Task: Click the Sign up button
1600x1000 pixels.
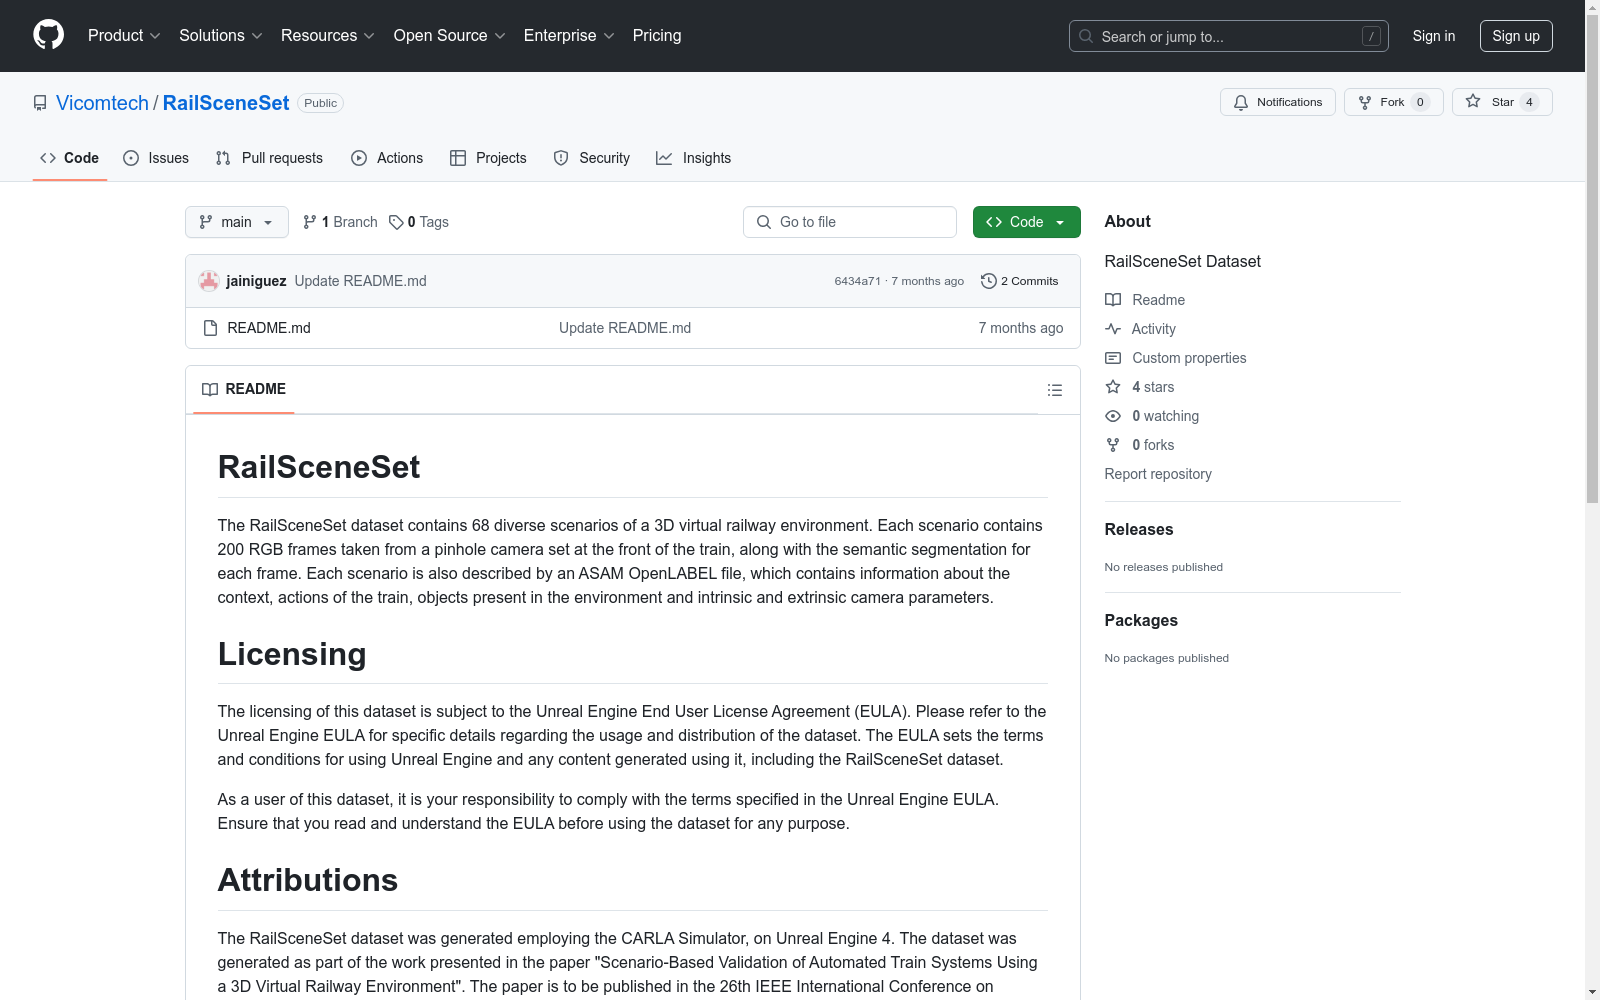Action: point(1516,36)
